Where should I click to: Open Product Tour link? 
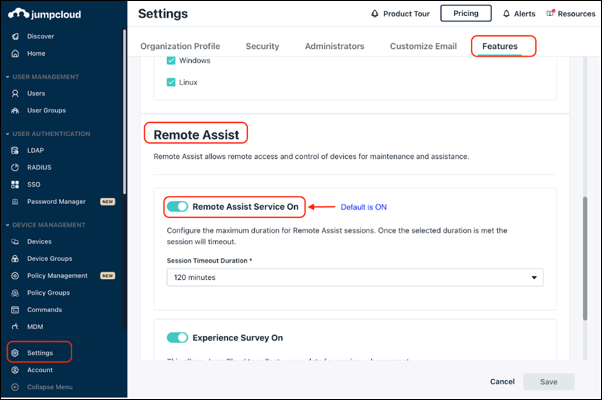pos(406,14)
